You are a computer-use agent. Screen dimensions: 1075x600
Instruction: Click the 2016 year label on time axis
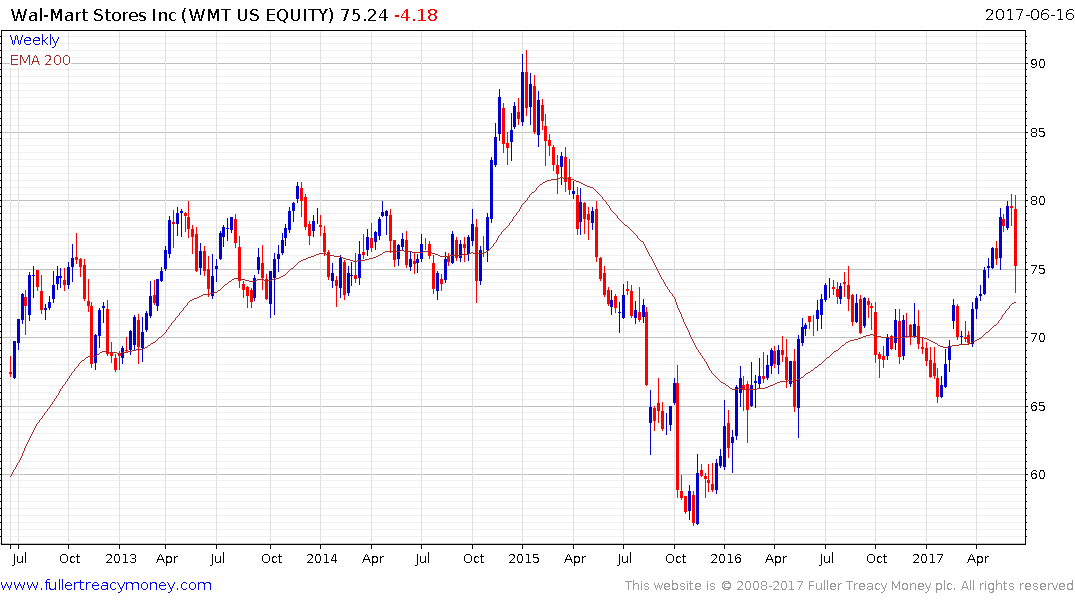tap(726, 558)
